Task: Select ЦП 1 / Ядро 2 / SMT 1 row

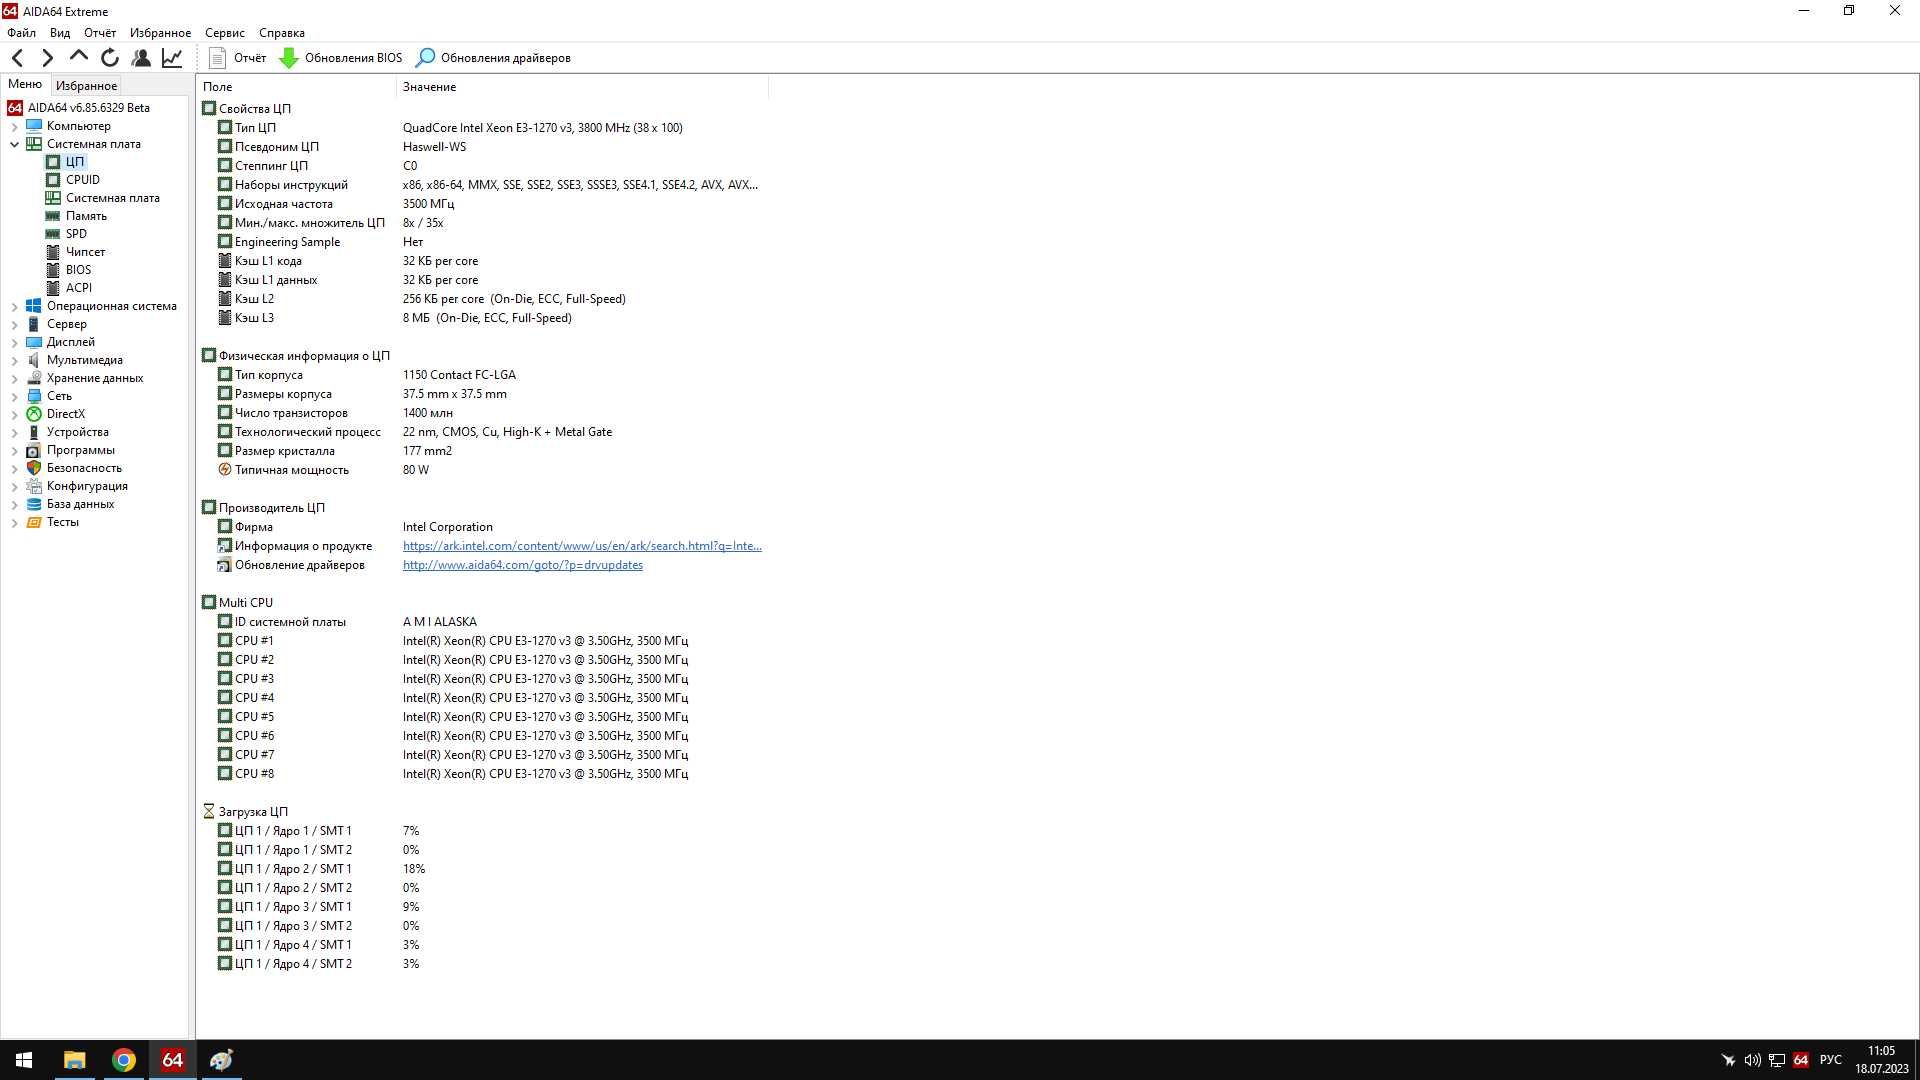Action: tap(484, 869)
